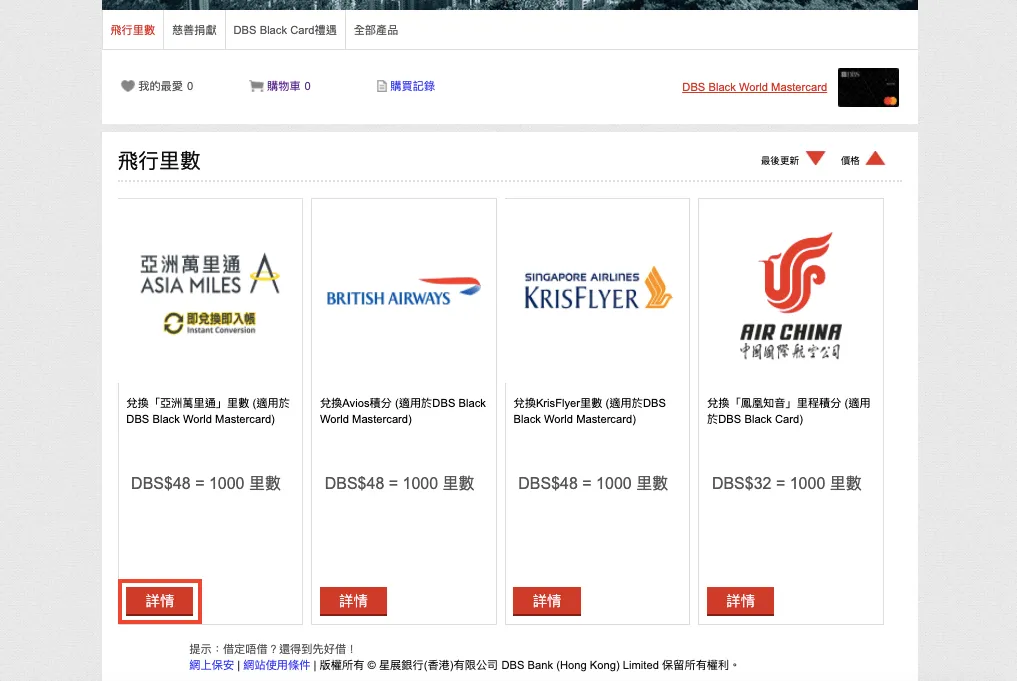Image resolution: width=1017 pixels, height=681 pixels.
Task: Click the heart favorites icon
Action: pos(127,86)
